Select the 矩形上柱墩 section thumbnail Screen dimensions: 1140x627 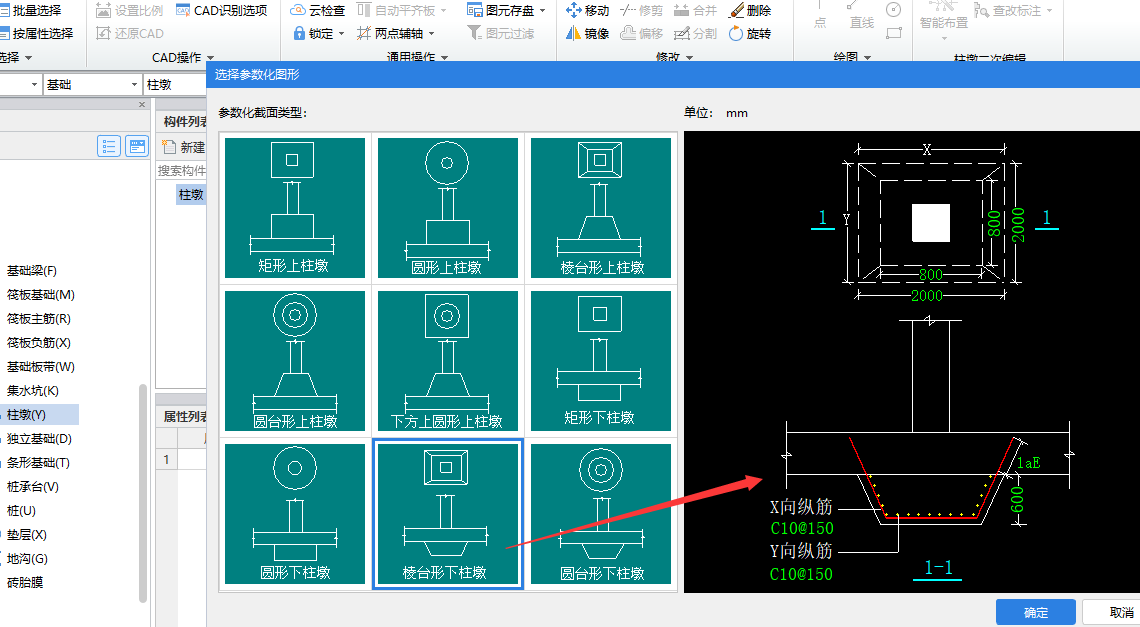[294, 208]
